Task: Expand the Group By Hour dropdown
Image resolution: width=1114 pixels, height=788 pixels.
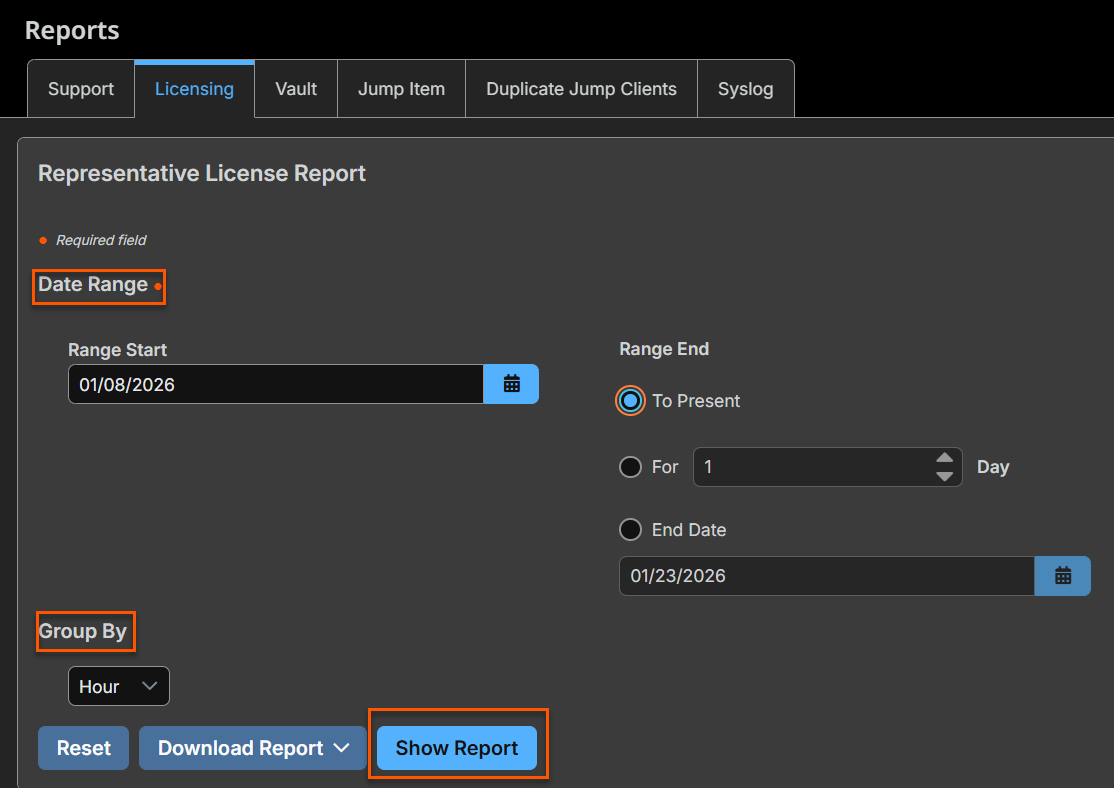Action: (x=119, y=686)
